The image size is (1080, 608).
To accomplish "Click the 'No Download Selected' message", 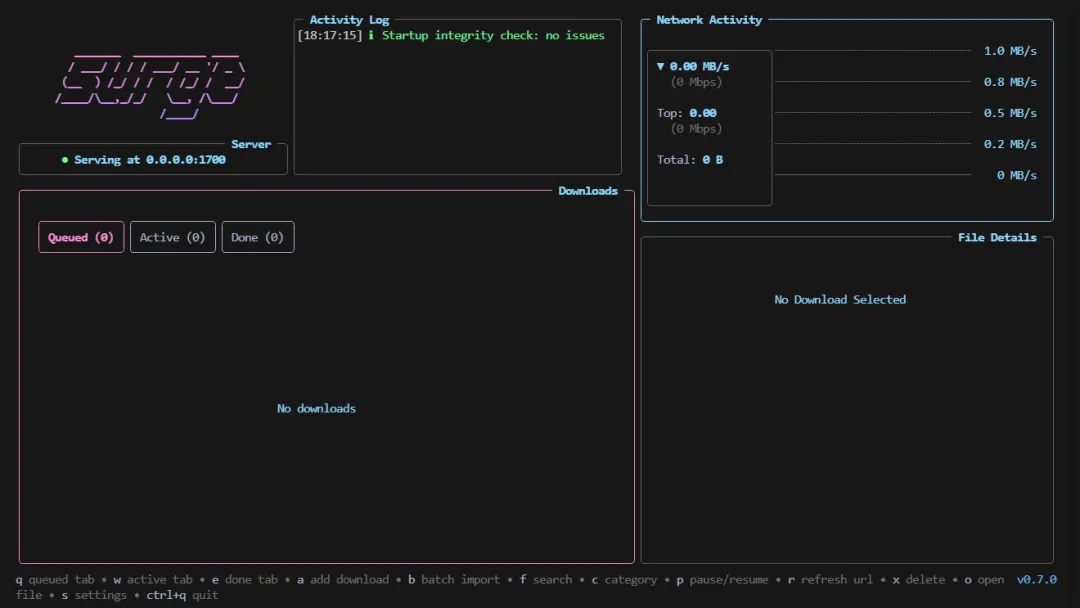I will pos(840,300).
